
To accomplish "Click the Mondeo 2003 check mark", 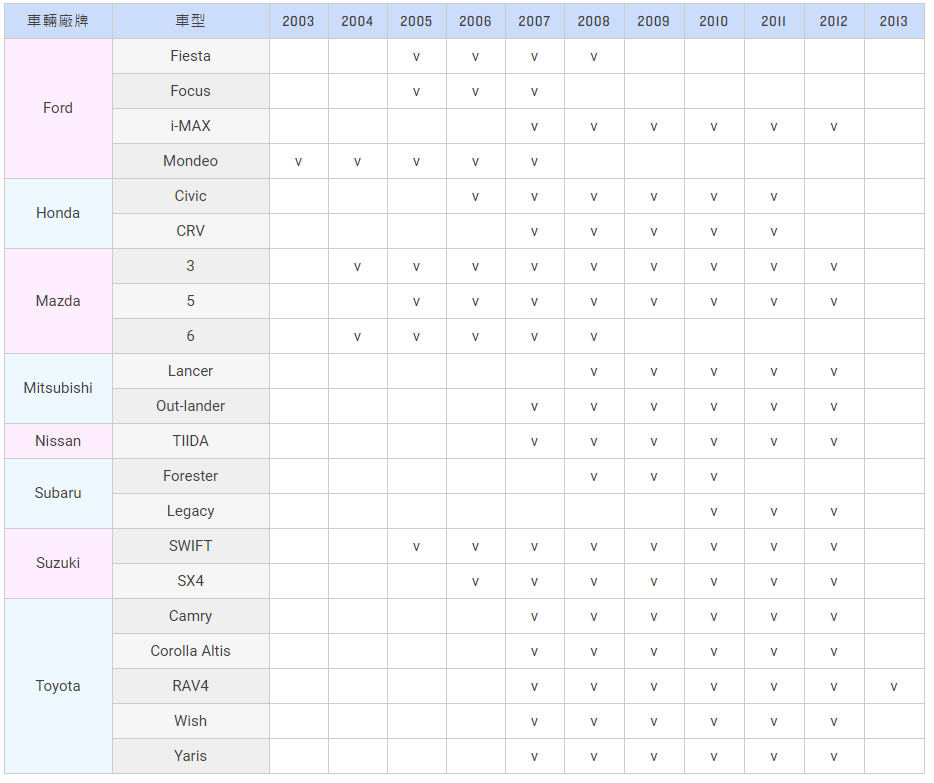I will tap(298, 161).
